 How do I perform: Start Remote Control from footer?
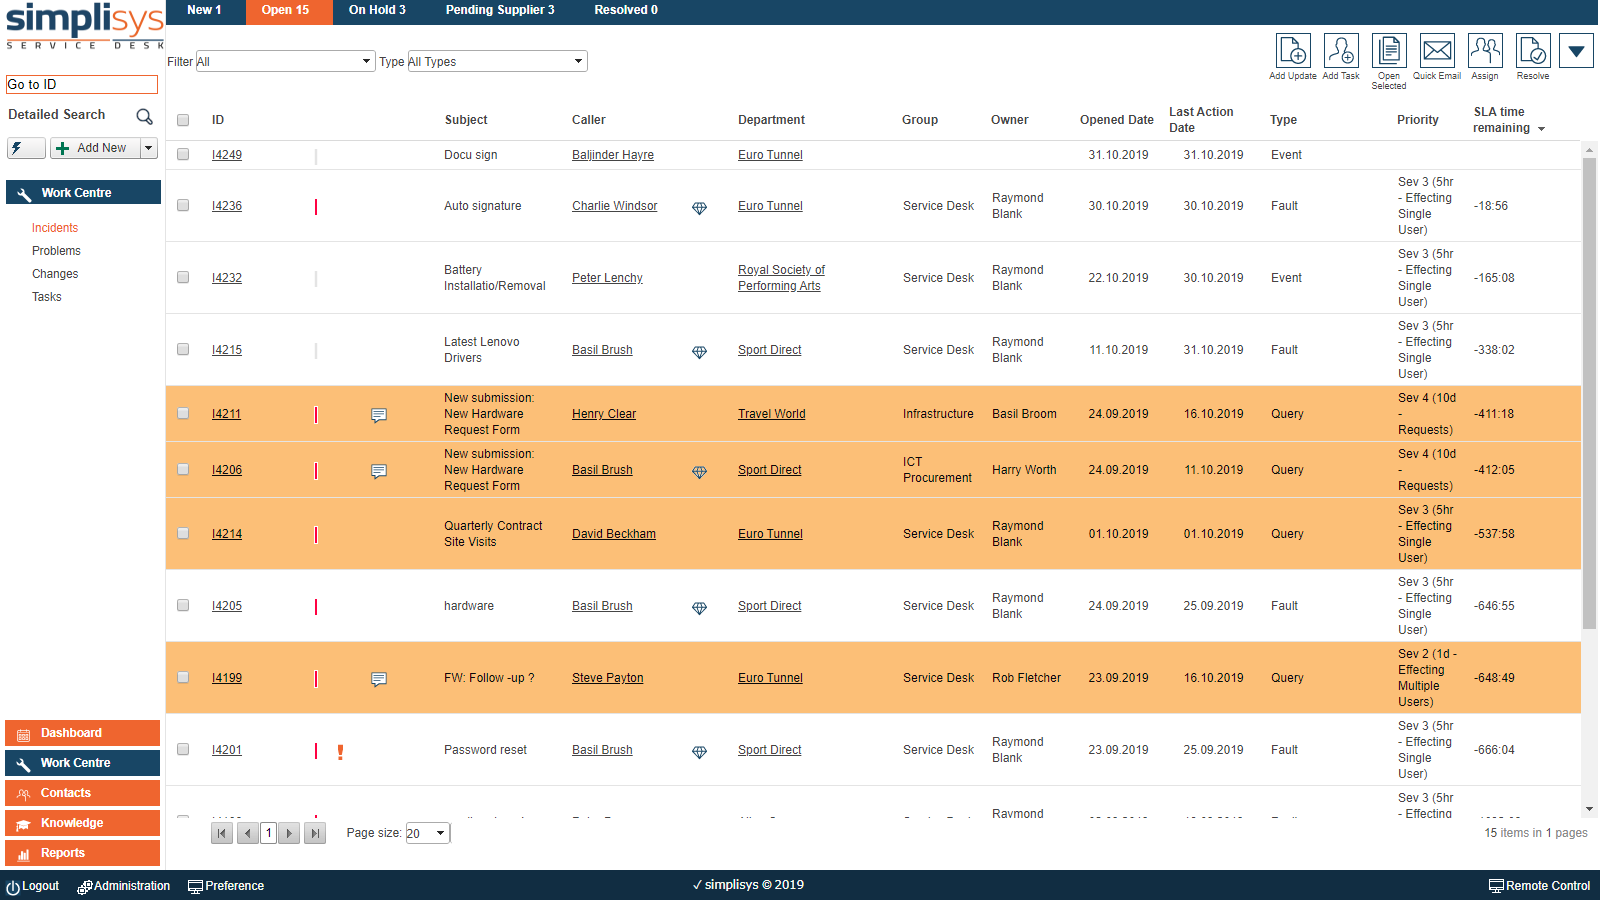click(x=1540, y=886)
